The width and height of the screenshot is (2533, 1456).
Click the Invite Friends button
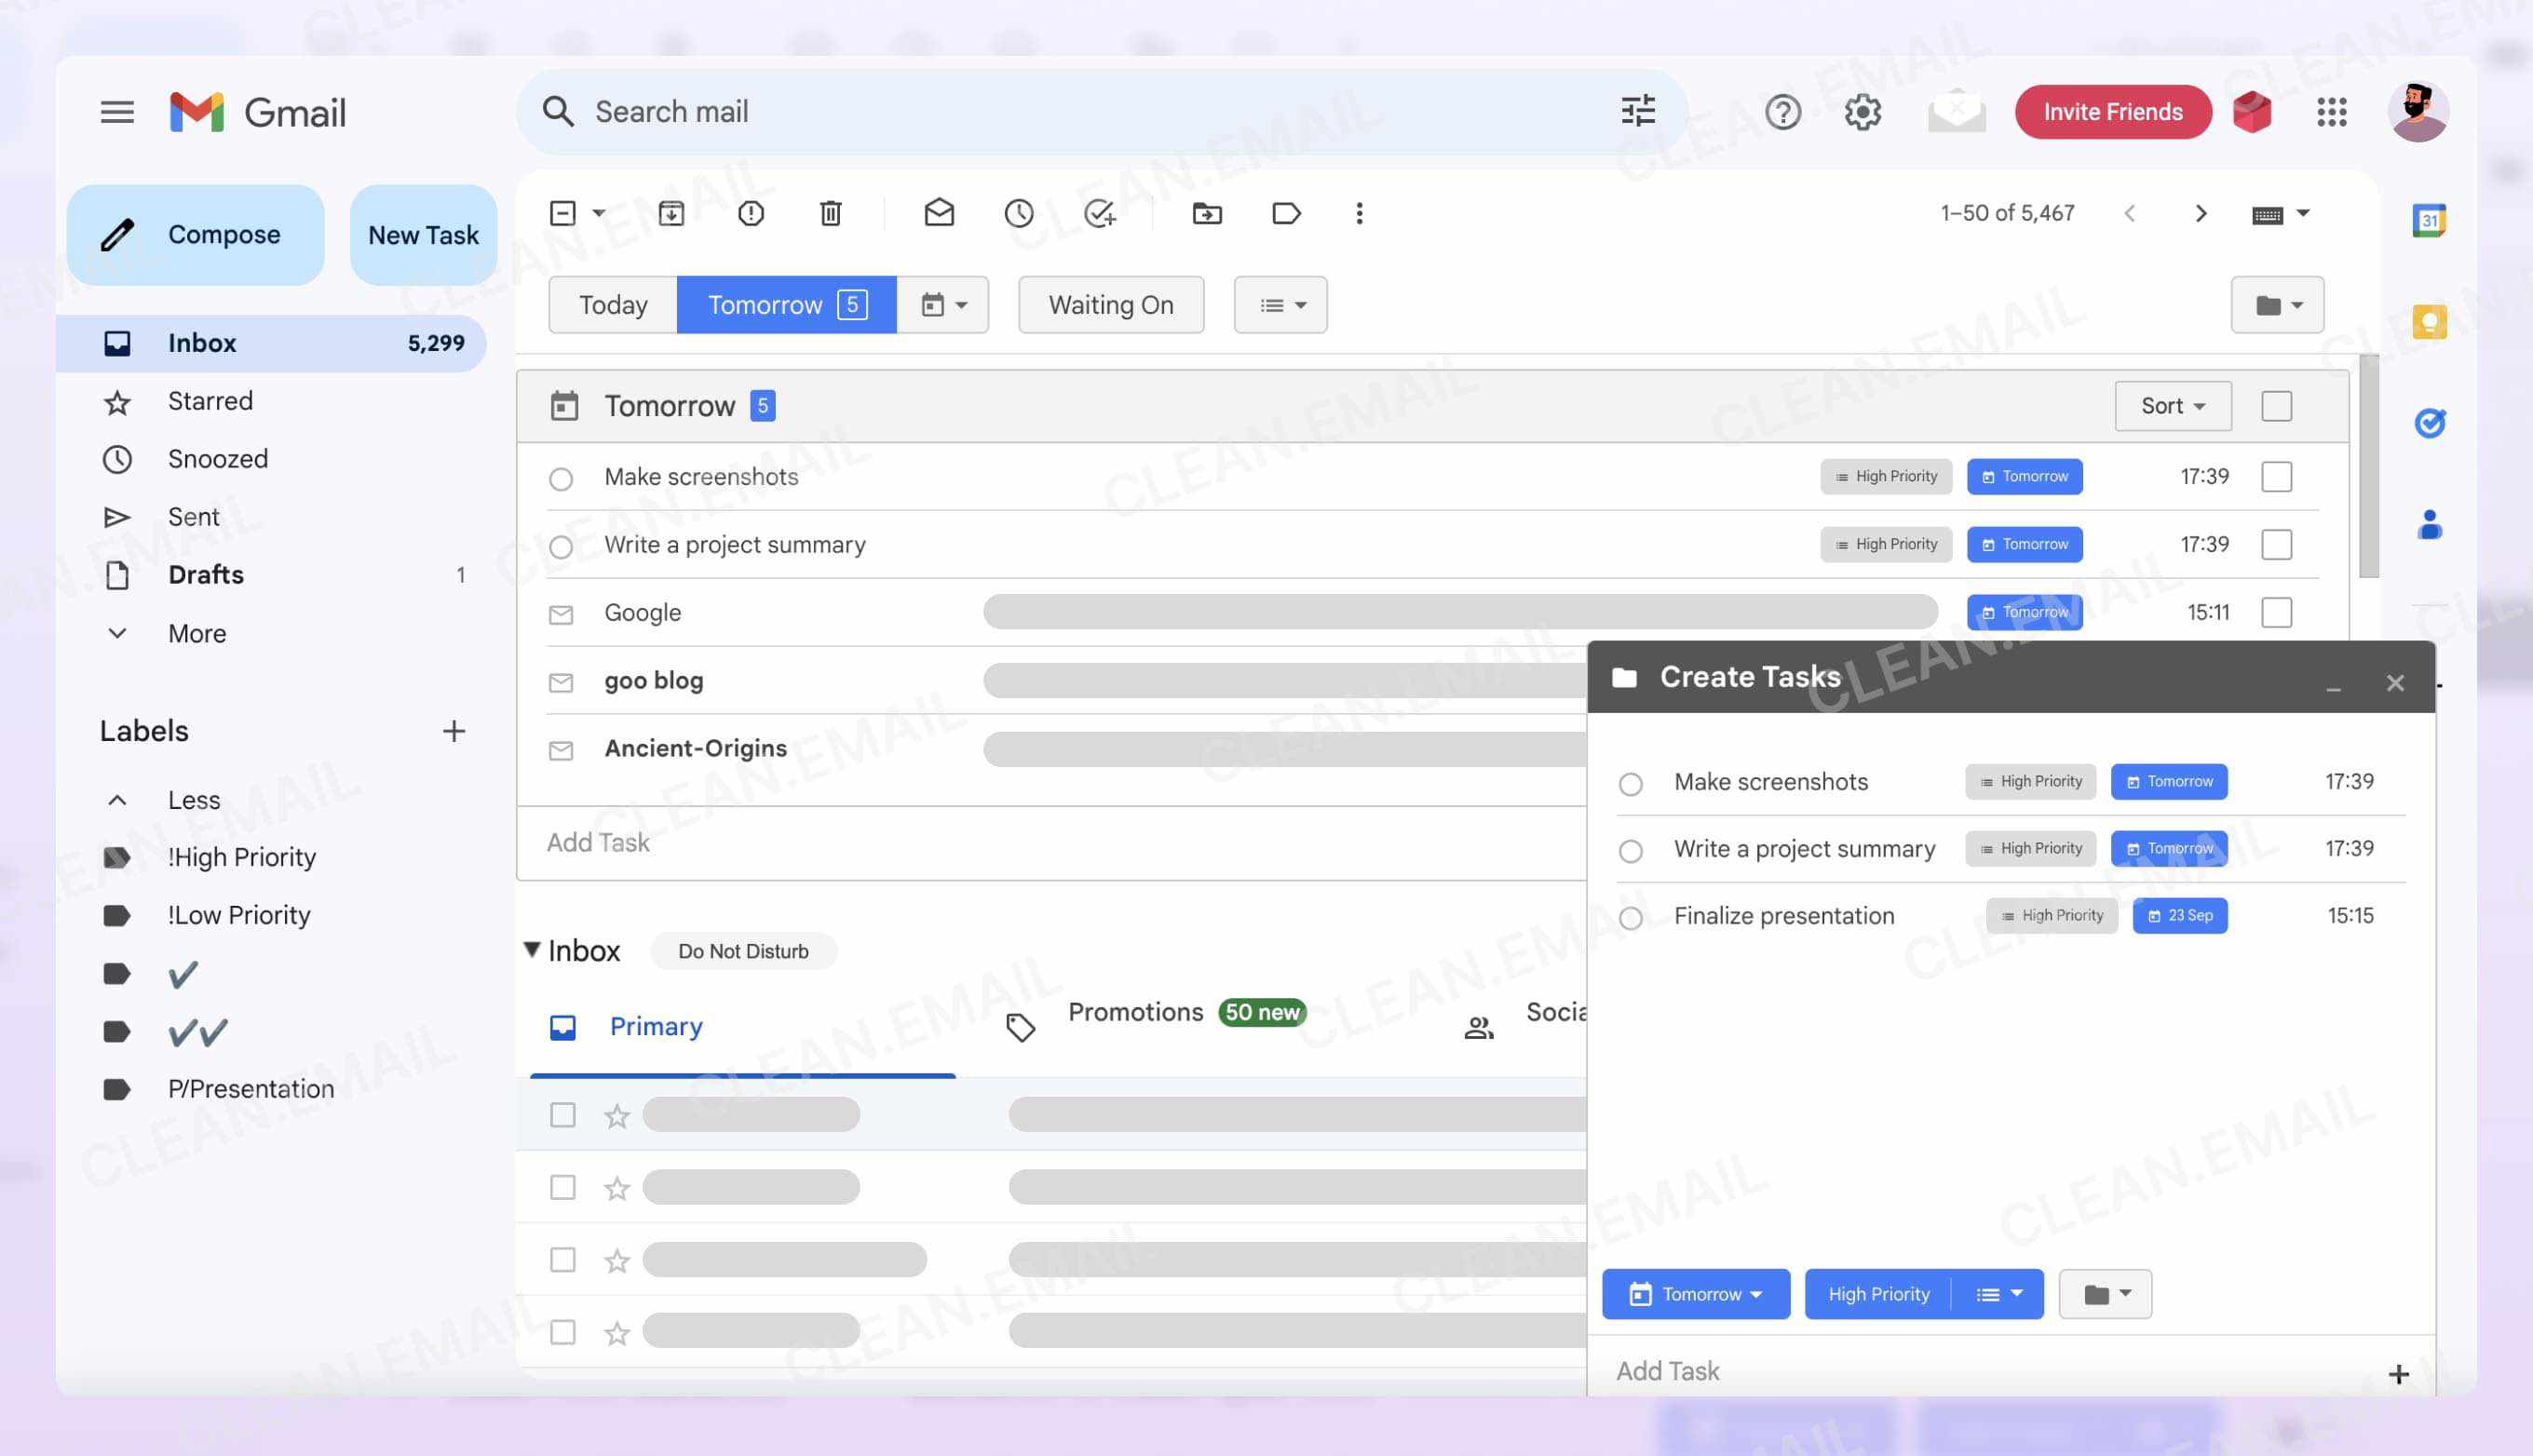coord(2112,111)
